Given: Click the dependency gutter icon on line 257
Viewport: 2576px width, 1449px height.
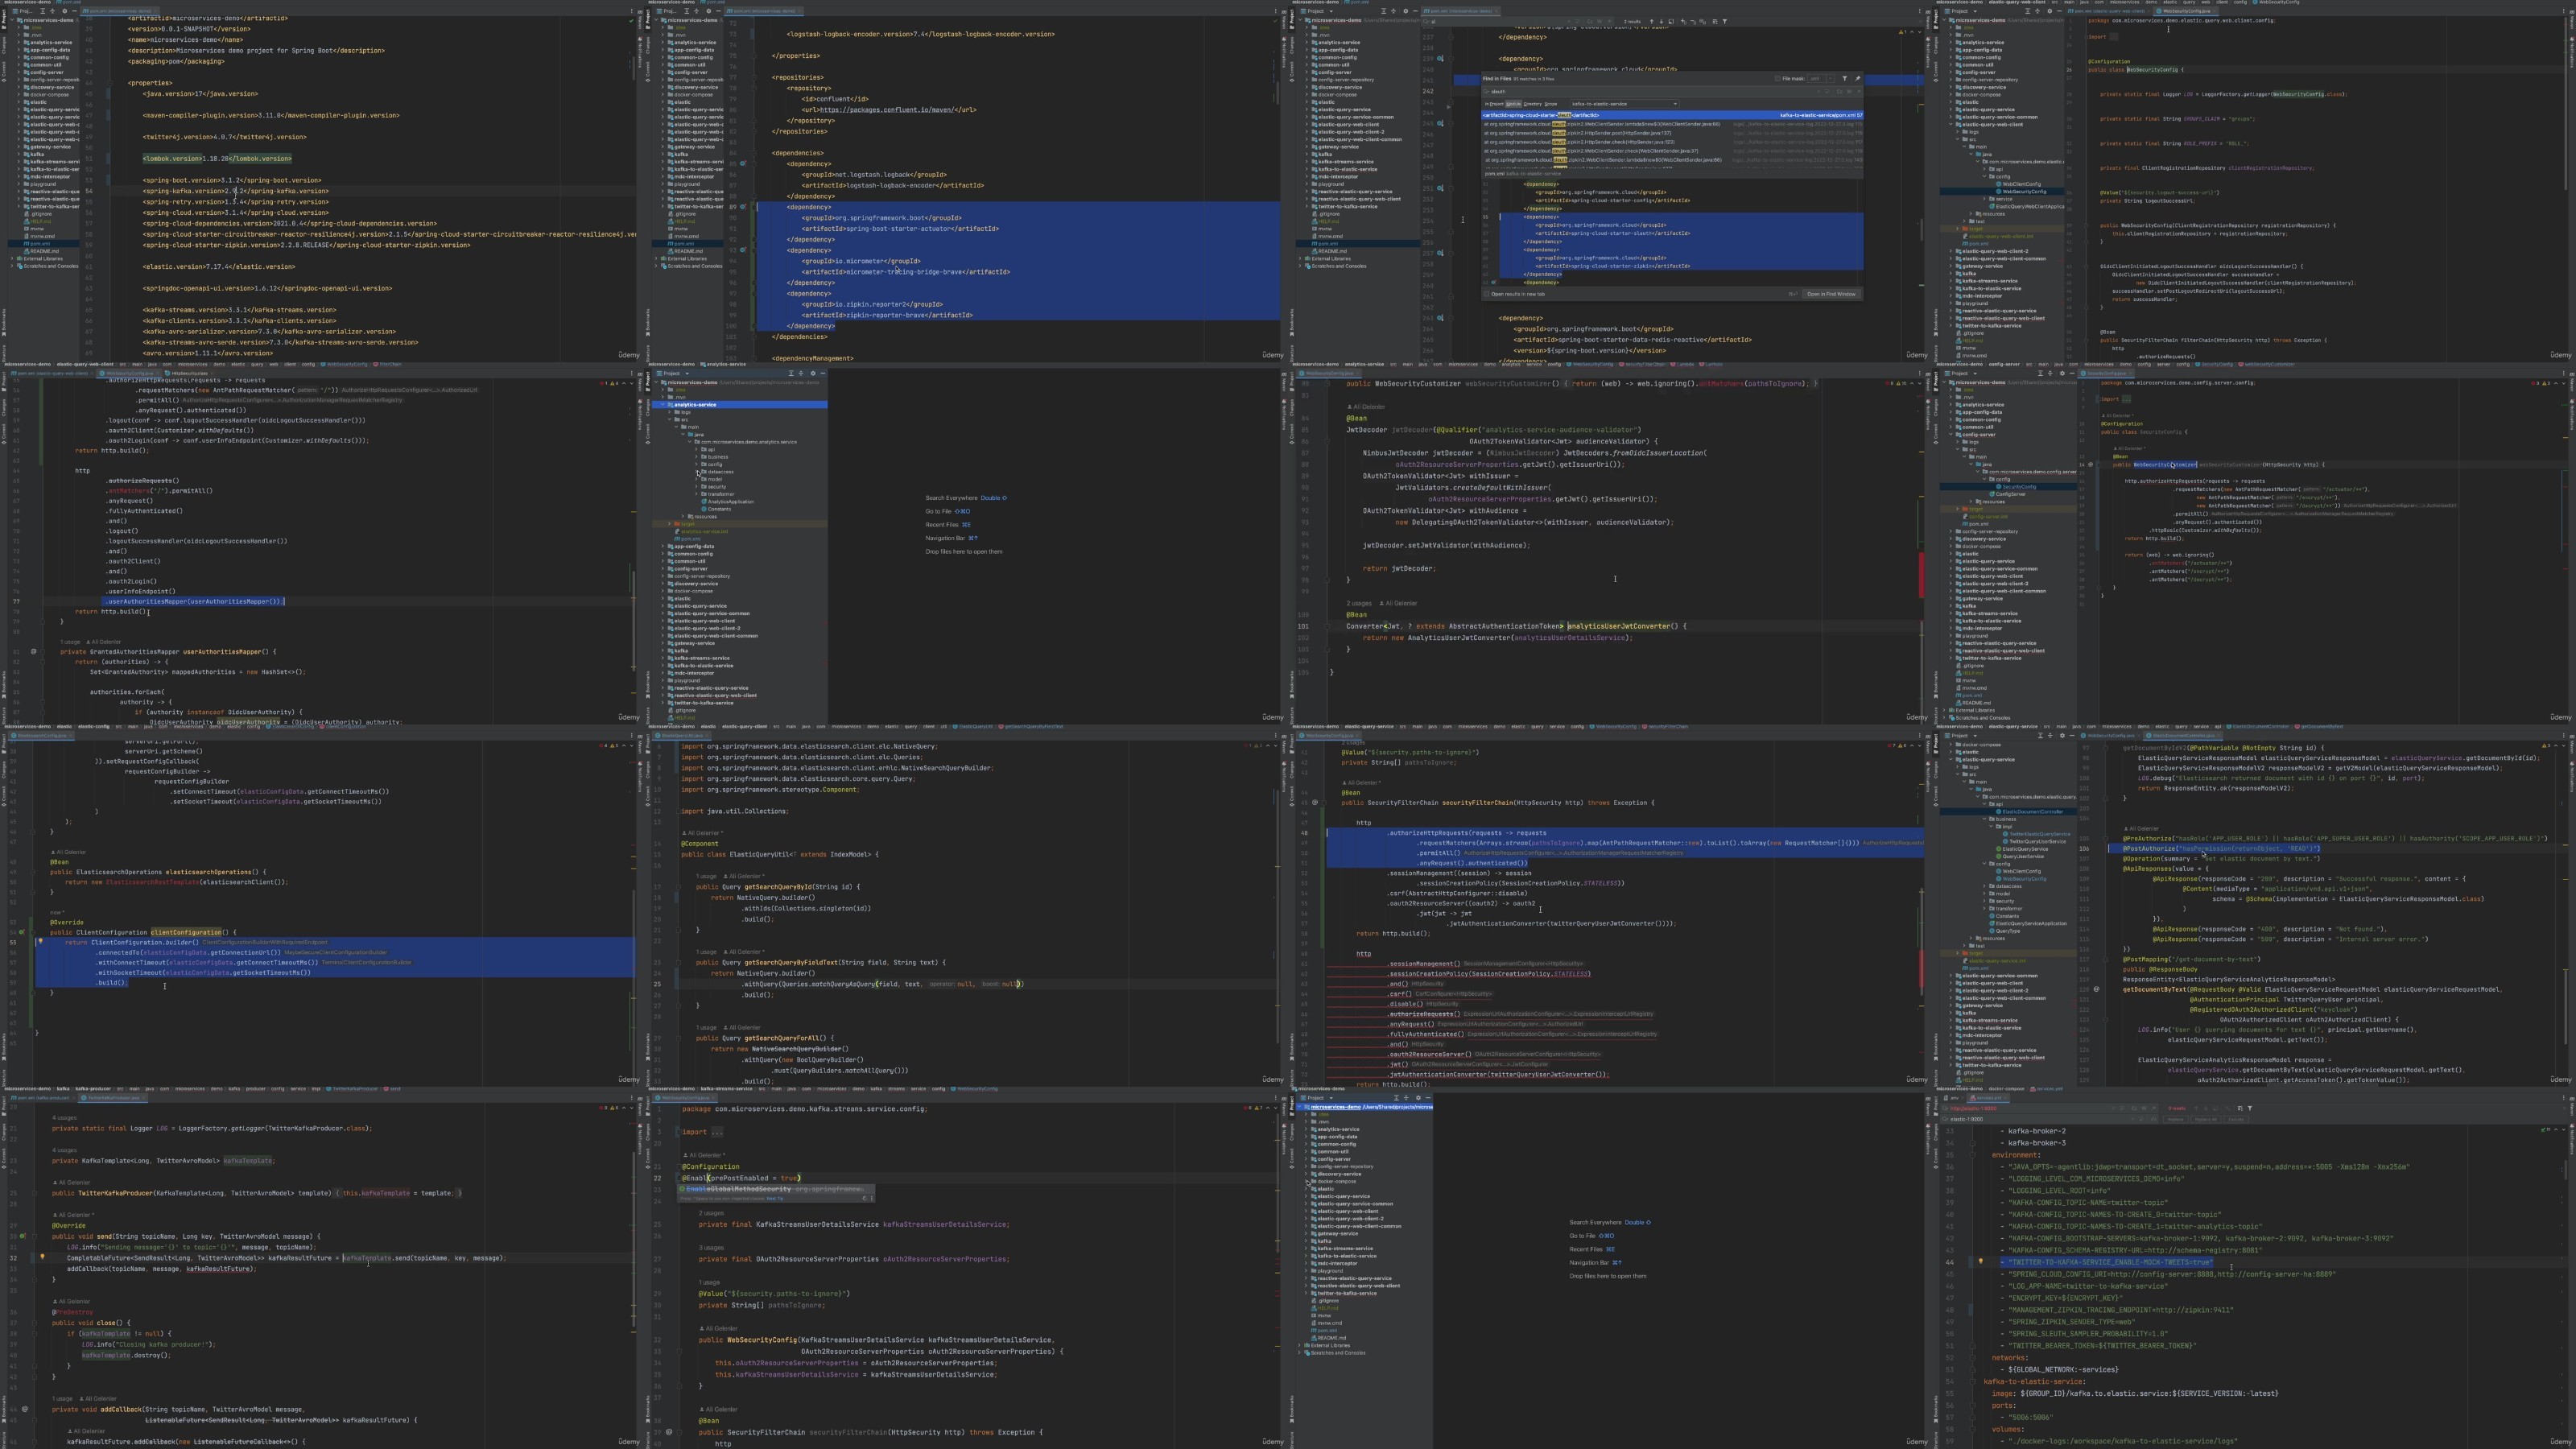Looking at the screenshot, I should click(1440, 253).
